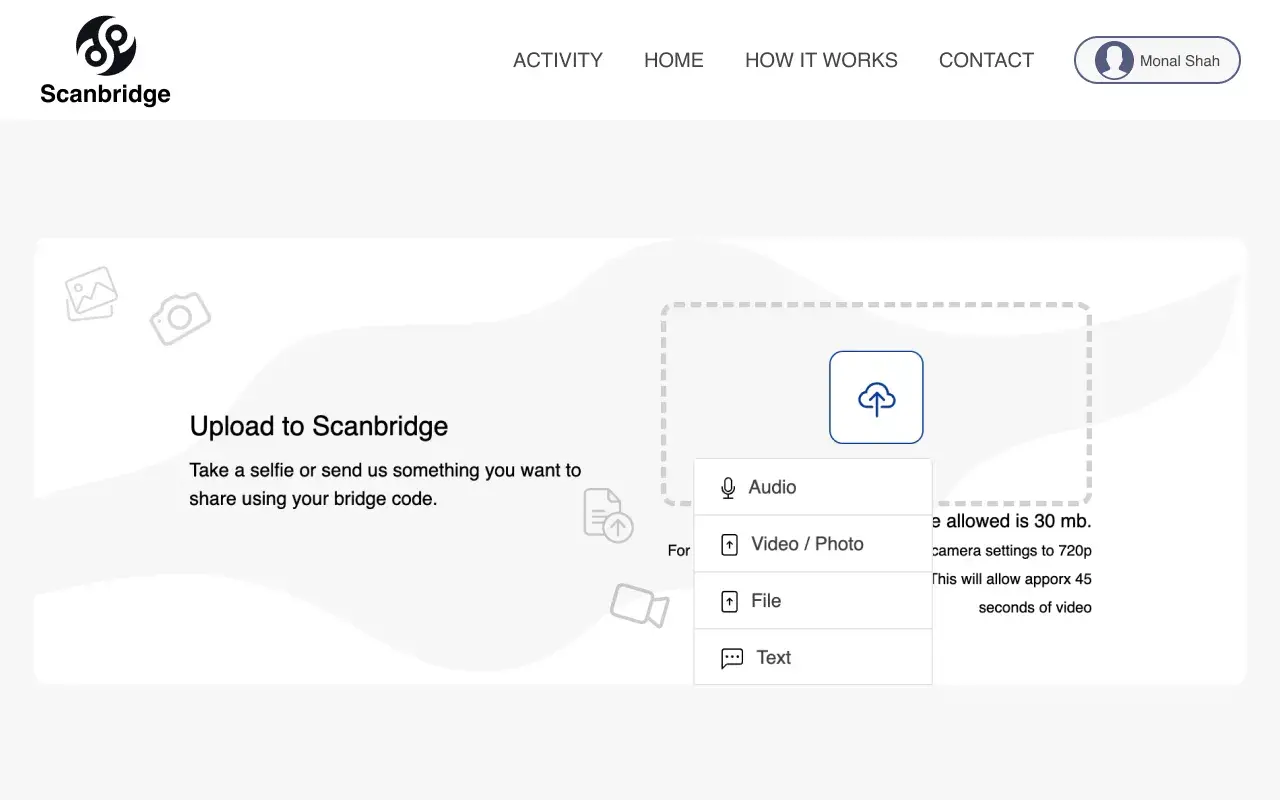
Task: Click the Upload to Scanbridge heading
Action: coord(319,426)
